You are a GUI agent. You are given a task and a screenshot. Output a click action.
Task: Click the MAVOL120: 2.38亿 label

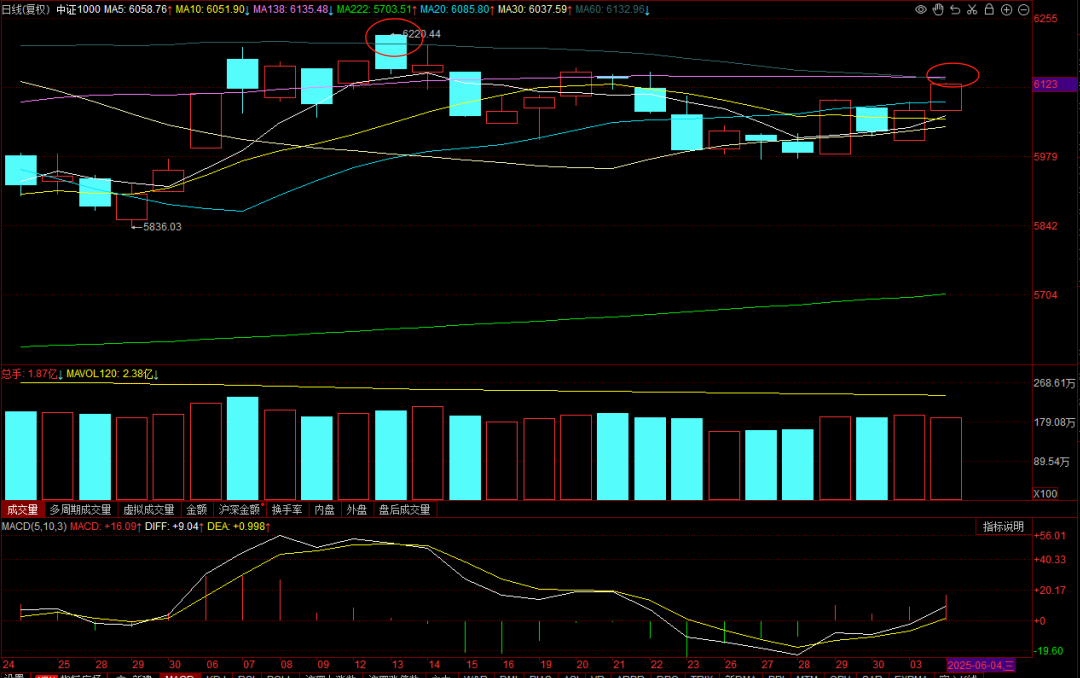(x=112, y=374)
